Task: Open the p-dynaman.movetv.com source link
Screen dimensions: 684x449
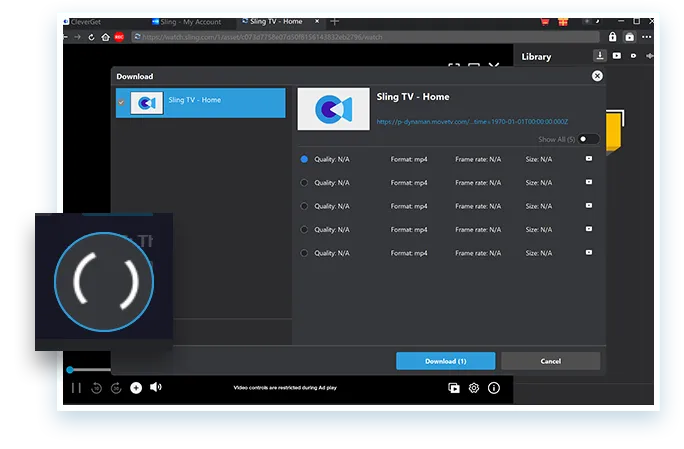Action: click(472, 122)
